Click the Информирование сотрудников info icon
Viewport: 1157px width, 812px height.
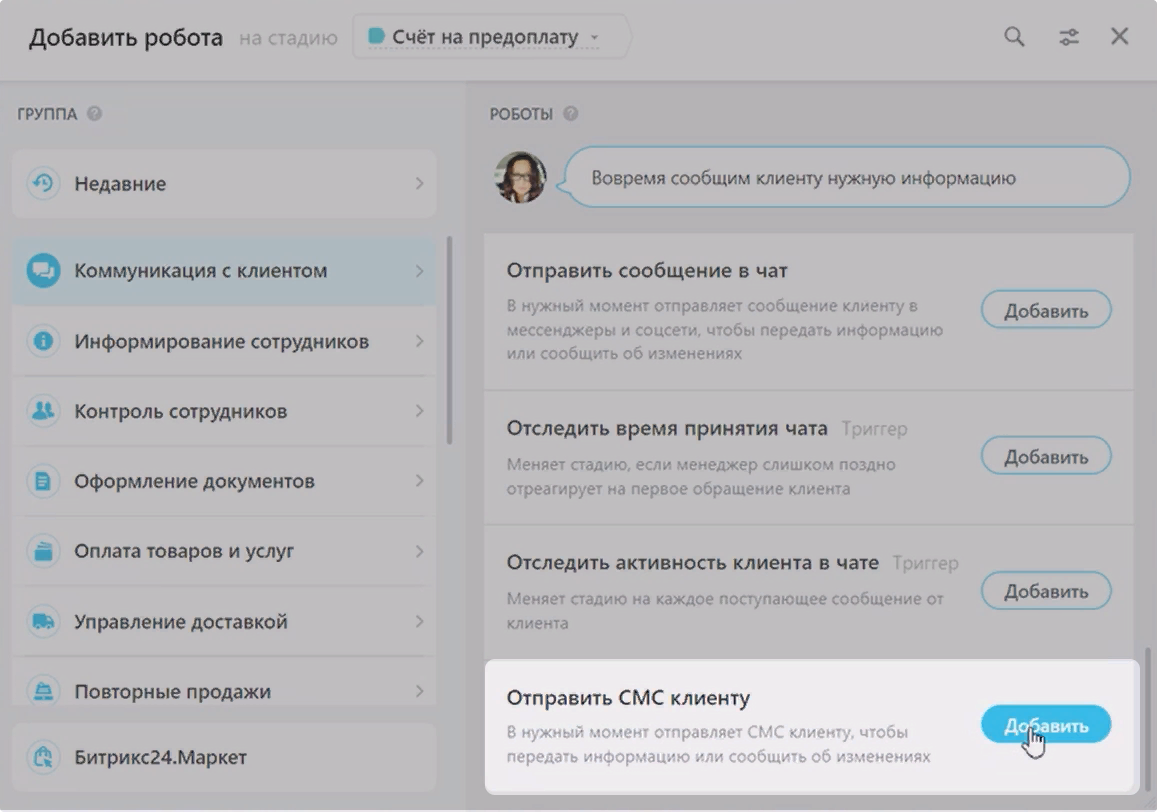(43, 341)
